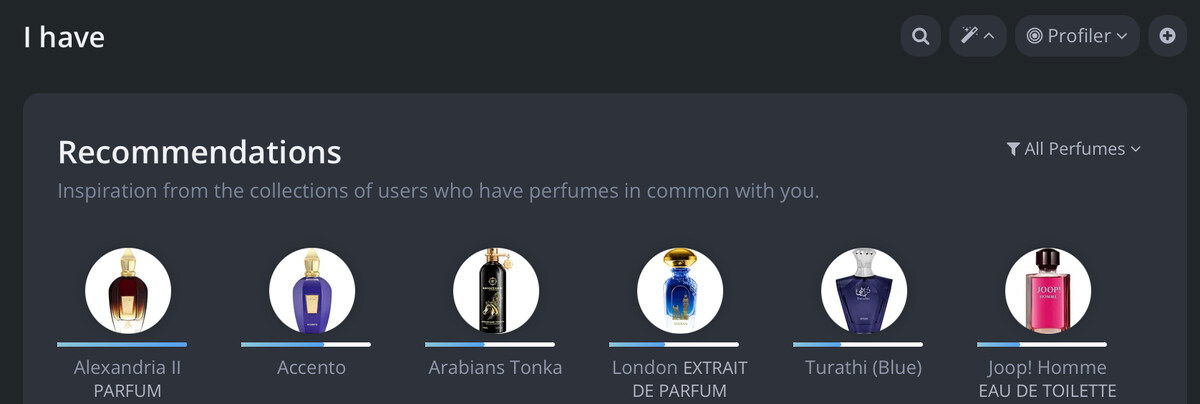This screenshot has height=404, width=1200.
Task: Click the match bar under Alexandria II
Action: (122, 345)
